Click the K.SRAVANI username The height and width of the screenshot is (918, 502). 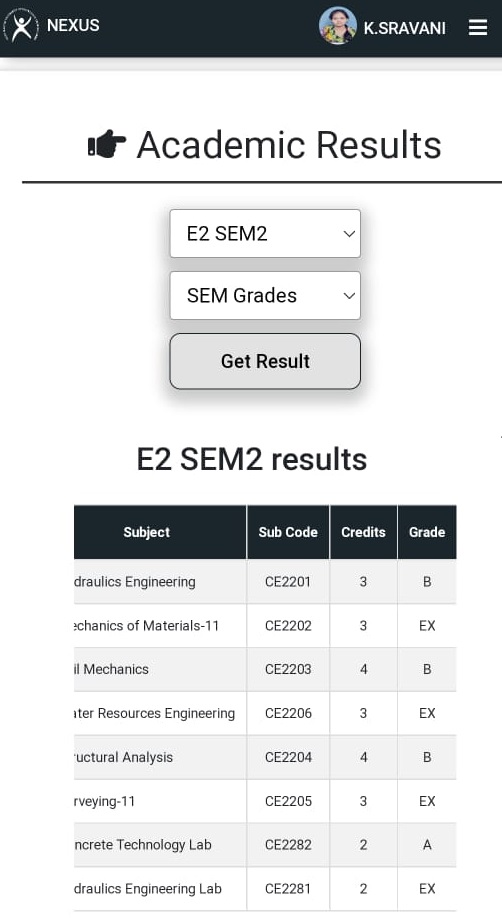(x=405, y=28)
